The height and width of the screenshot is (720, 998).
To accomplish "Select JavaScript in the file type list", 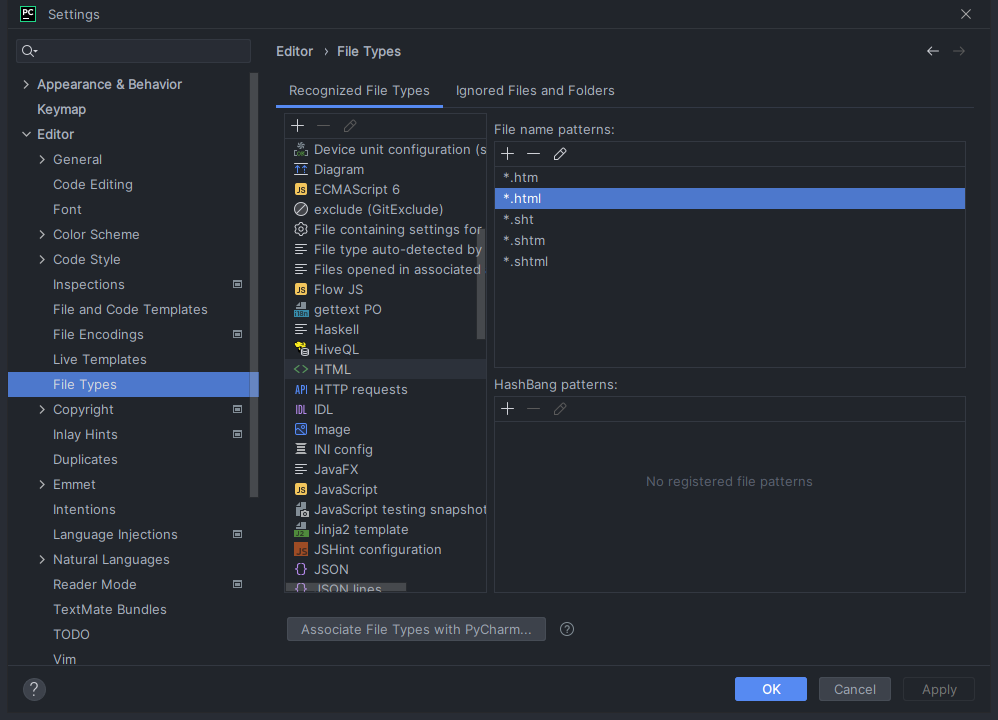I will [345, 489].
